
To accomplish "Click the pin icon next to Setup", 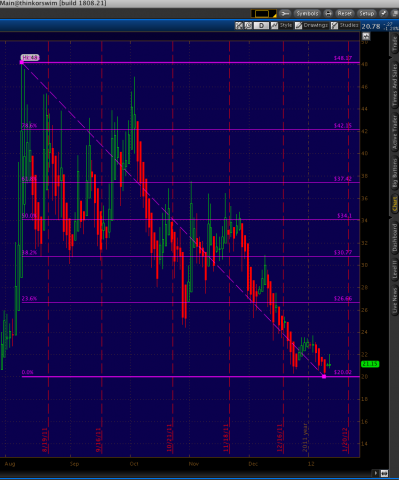I will [384, 13].
